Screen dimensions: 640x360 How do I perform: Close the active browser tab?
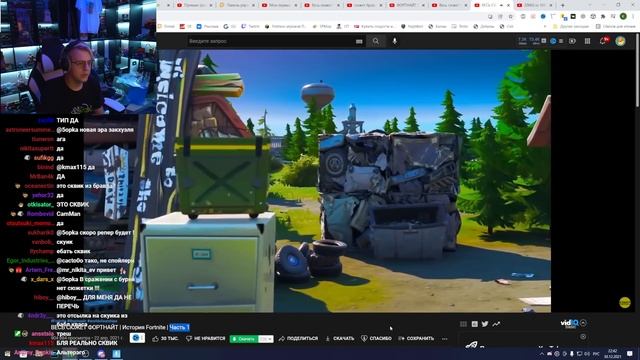[509, 5]
